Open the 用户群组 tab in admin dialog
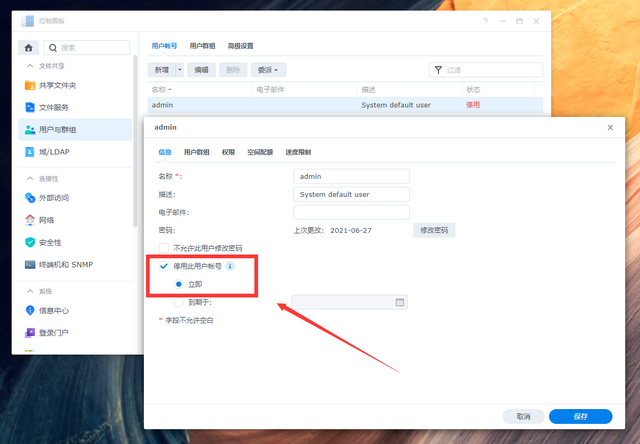 (196, 152)
